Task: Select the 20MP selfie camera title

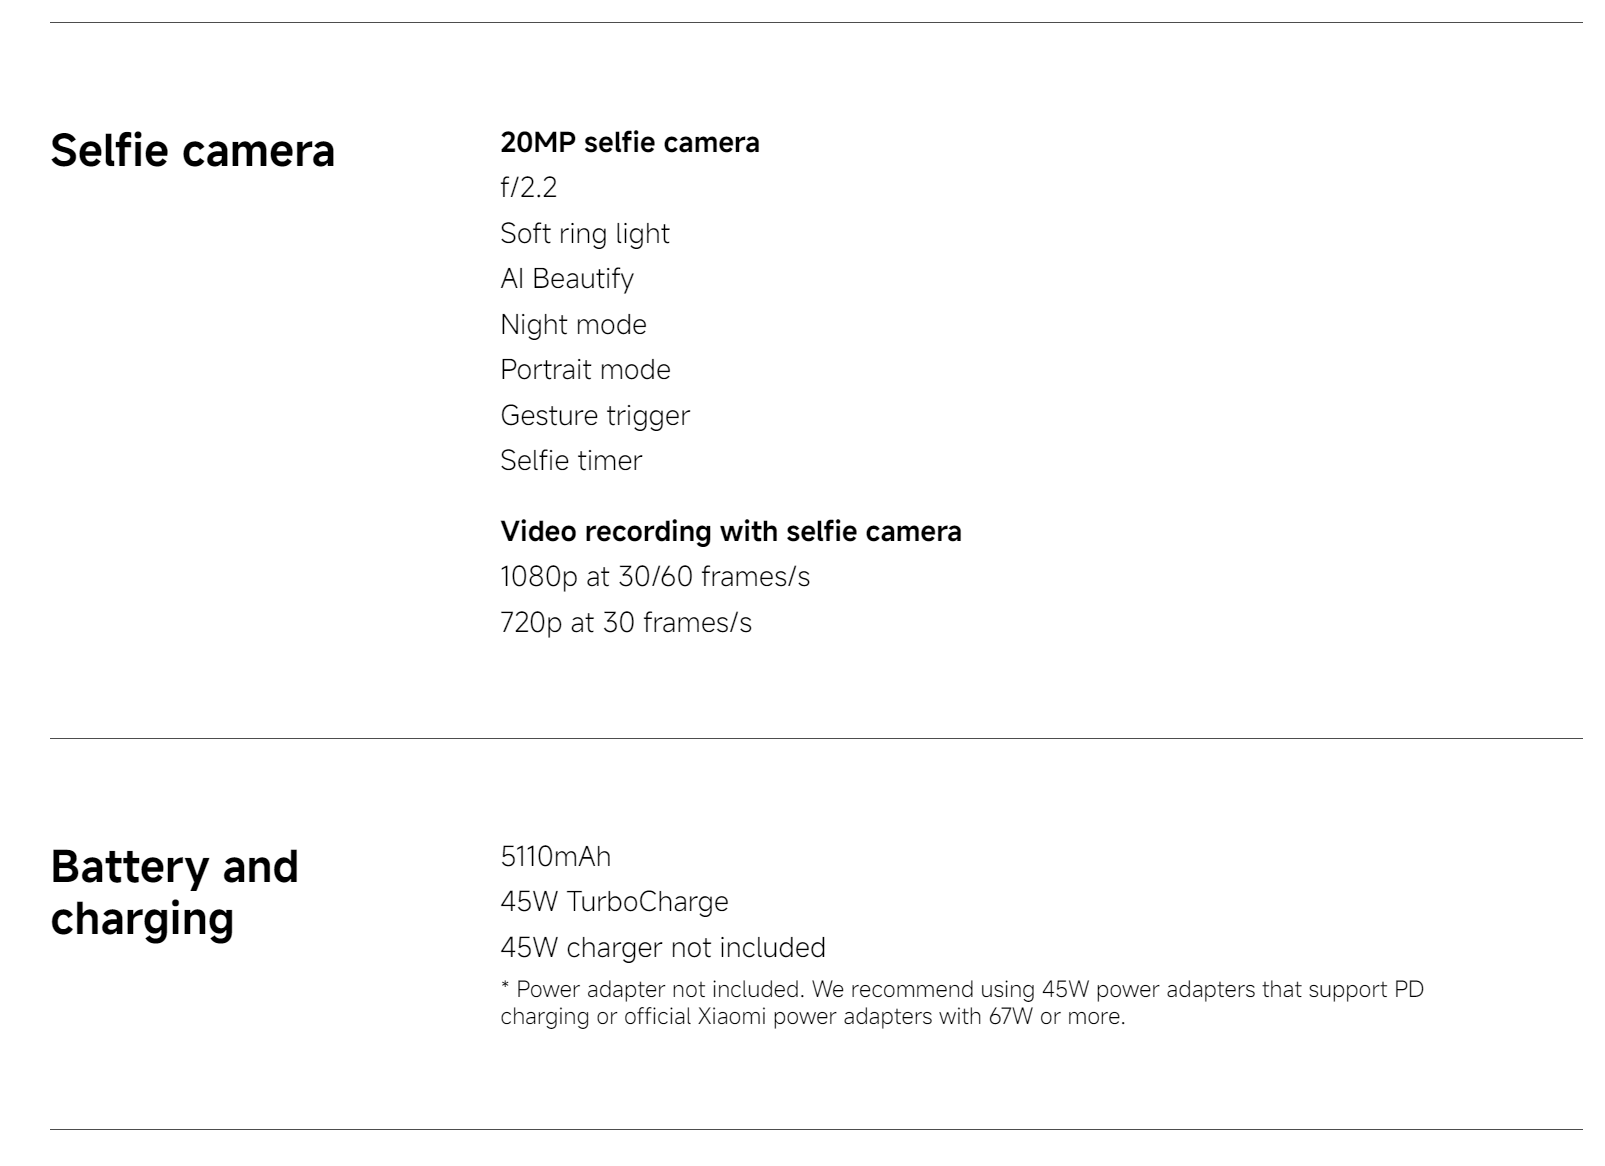Action: click(x=629, y=143)
